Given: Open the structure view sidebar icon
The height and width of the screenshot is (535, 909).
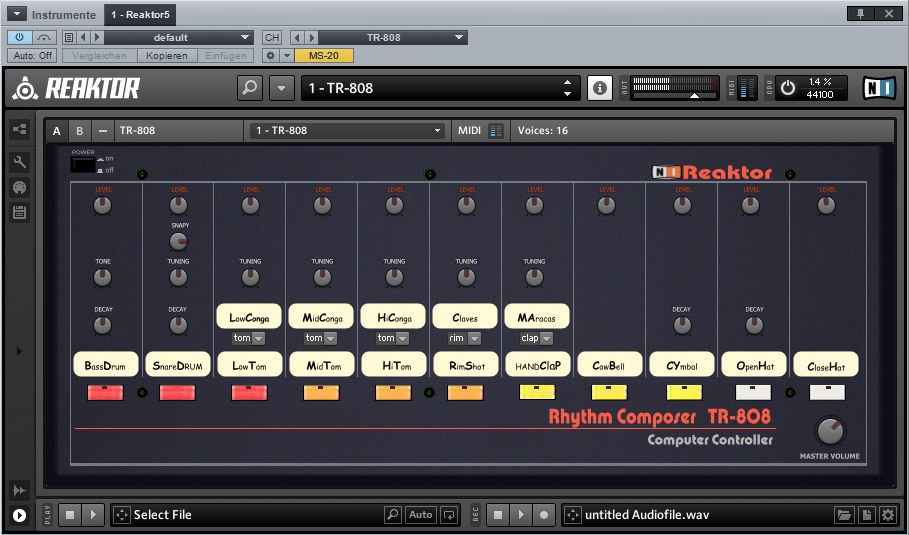Looking at the screenshot, I should click(20, 129).
